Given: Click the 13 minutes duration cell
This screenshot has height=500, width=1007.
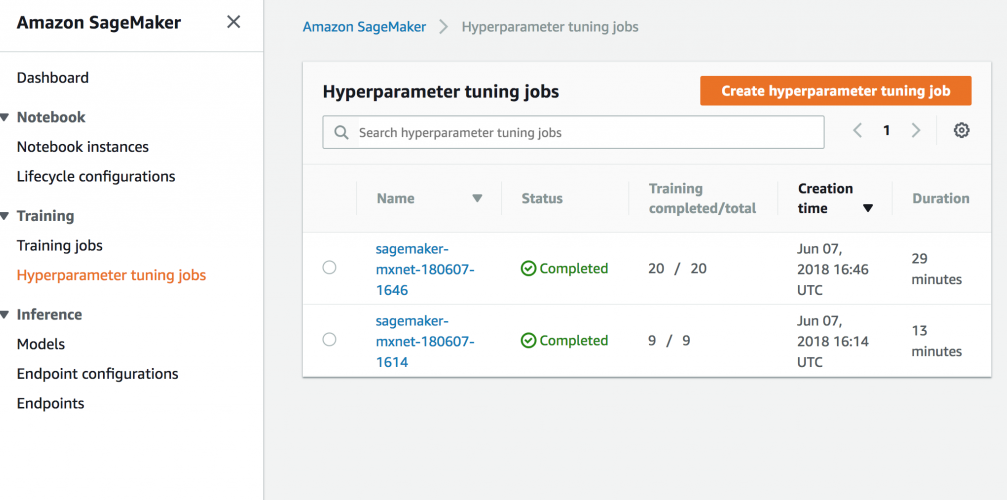Looking at the screenshot, I should click(x=937, y=341).
